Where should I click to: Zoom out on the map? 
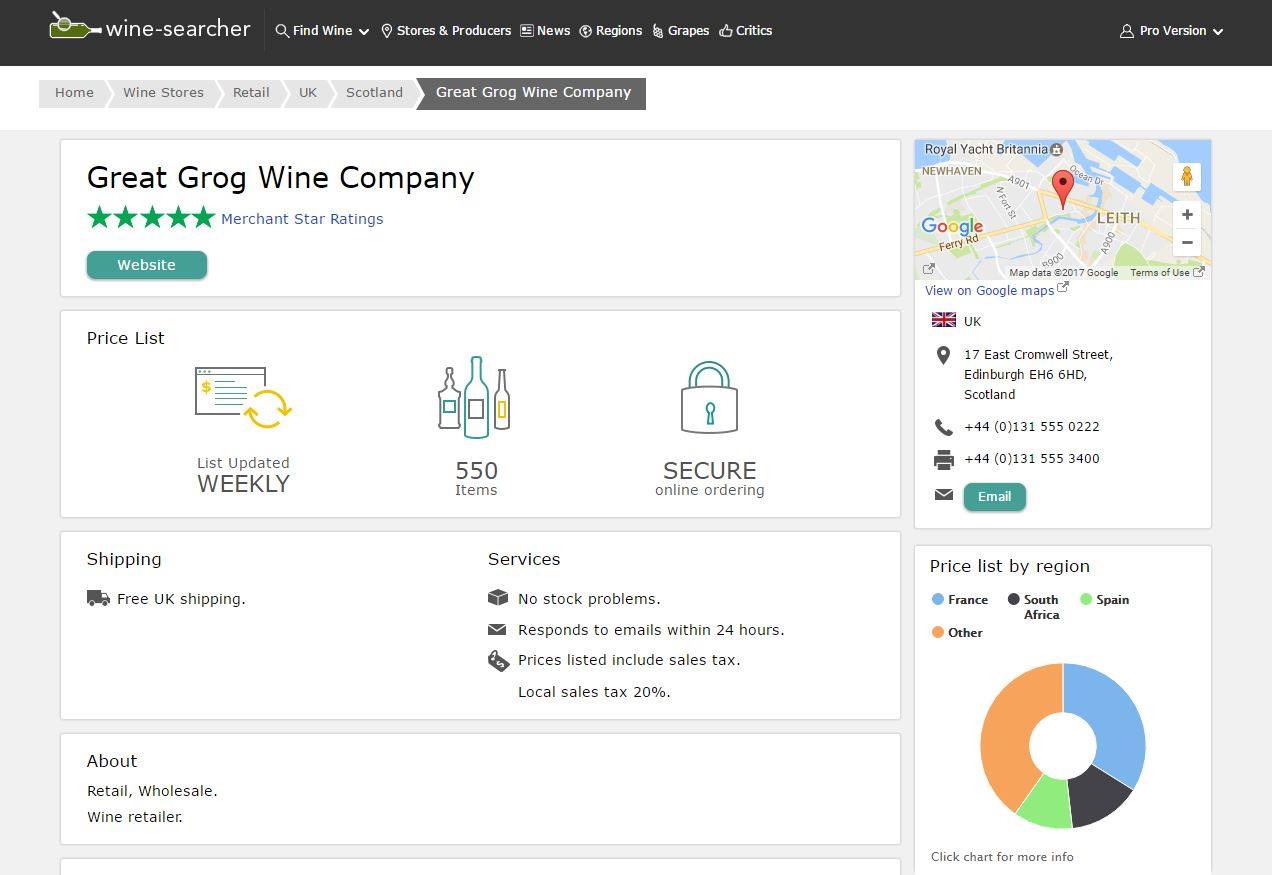coord(1187,242)
